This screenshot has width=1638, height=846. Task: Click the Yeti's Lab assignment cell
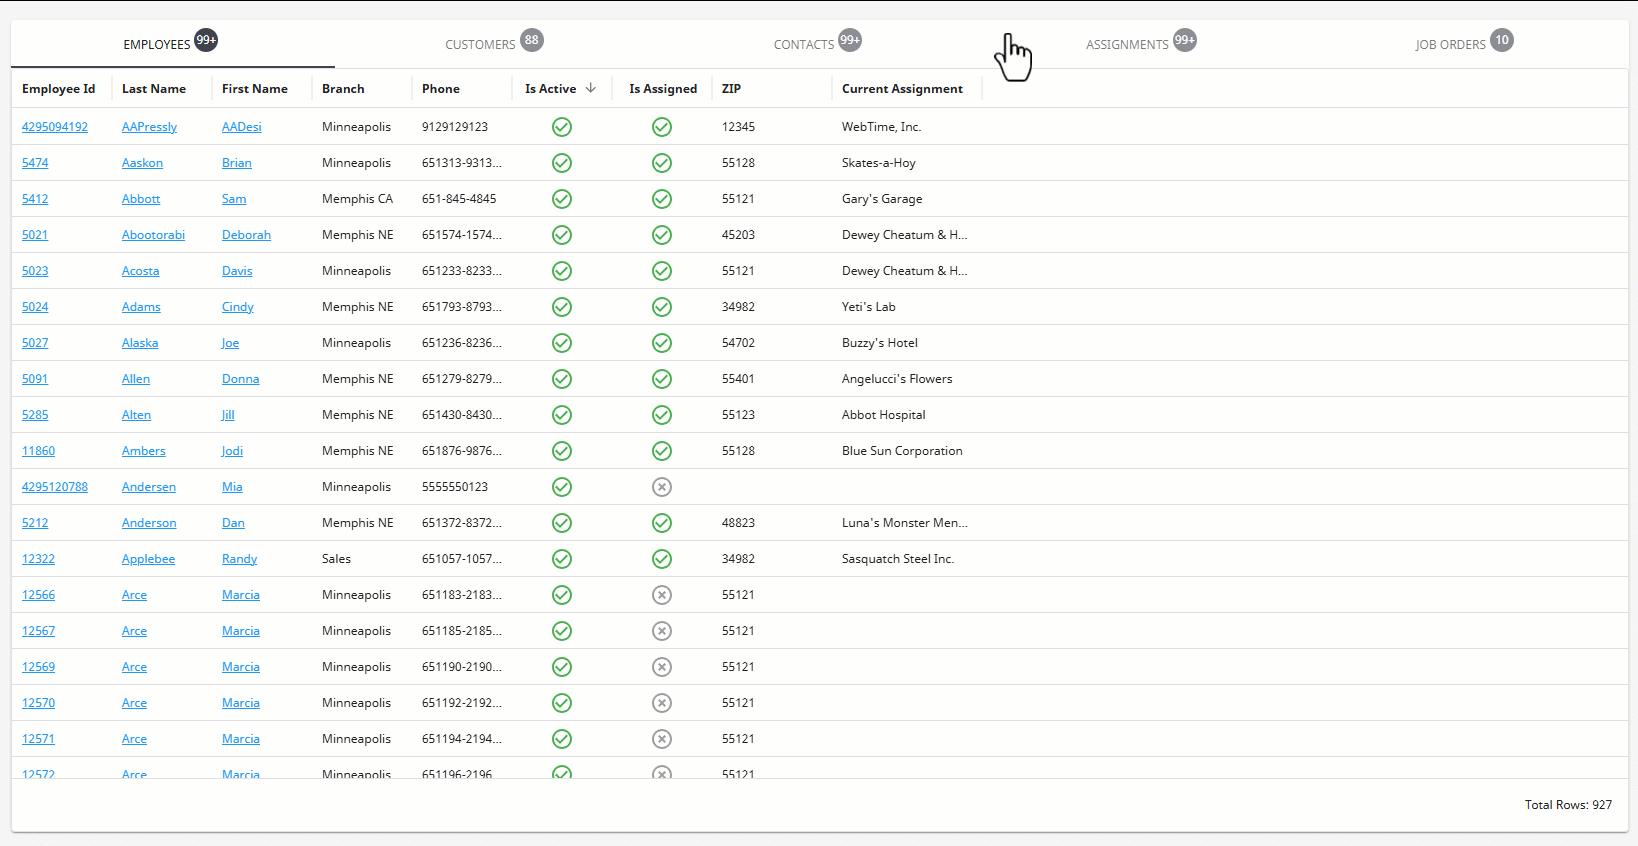click(x=869, y=307)
